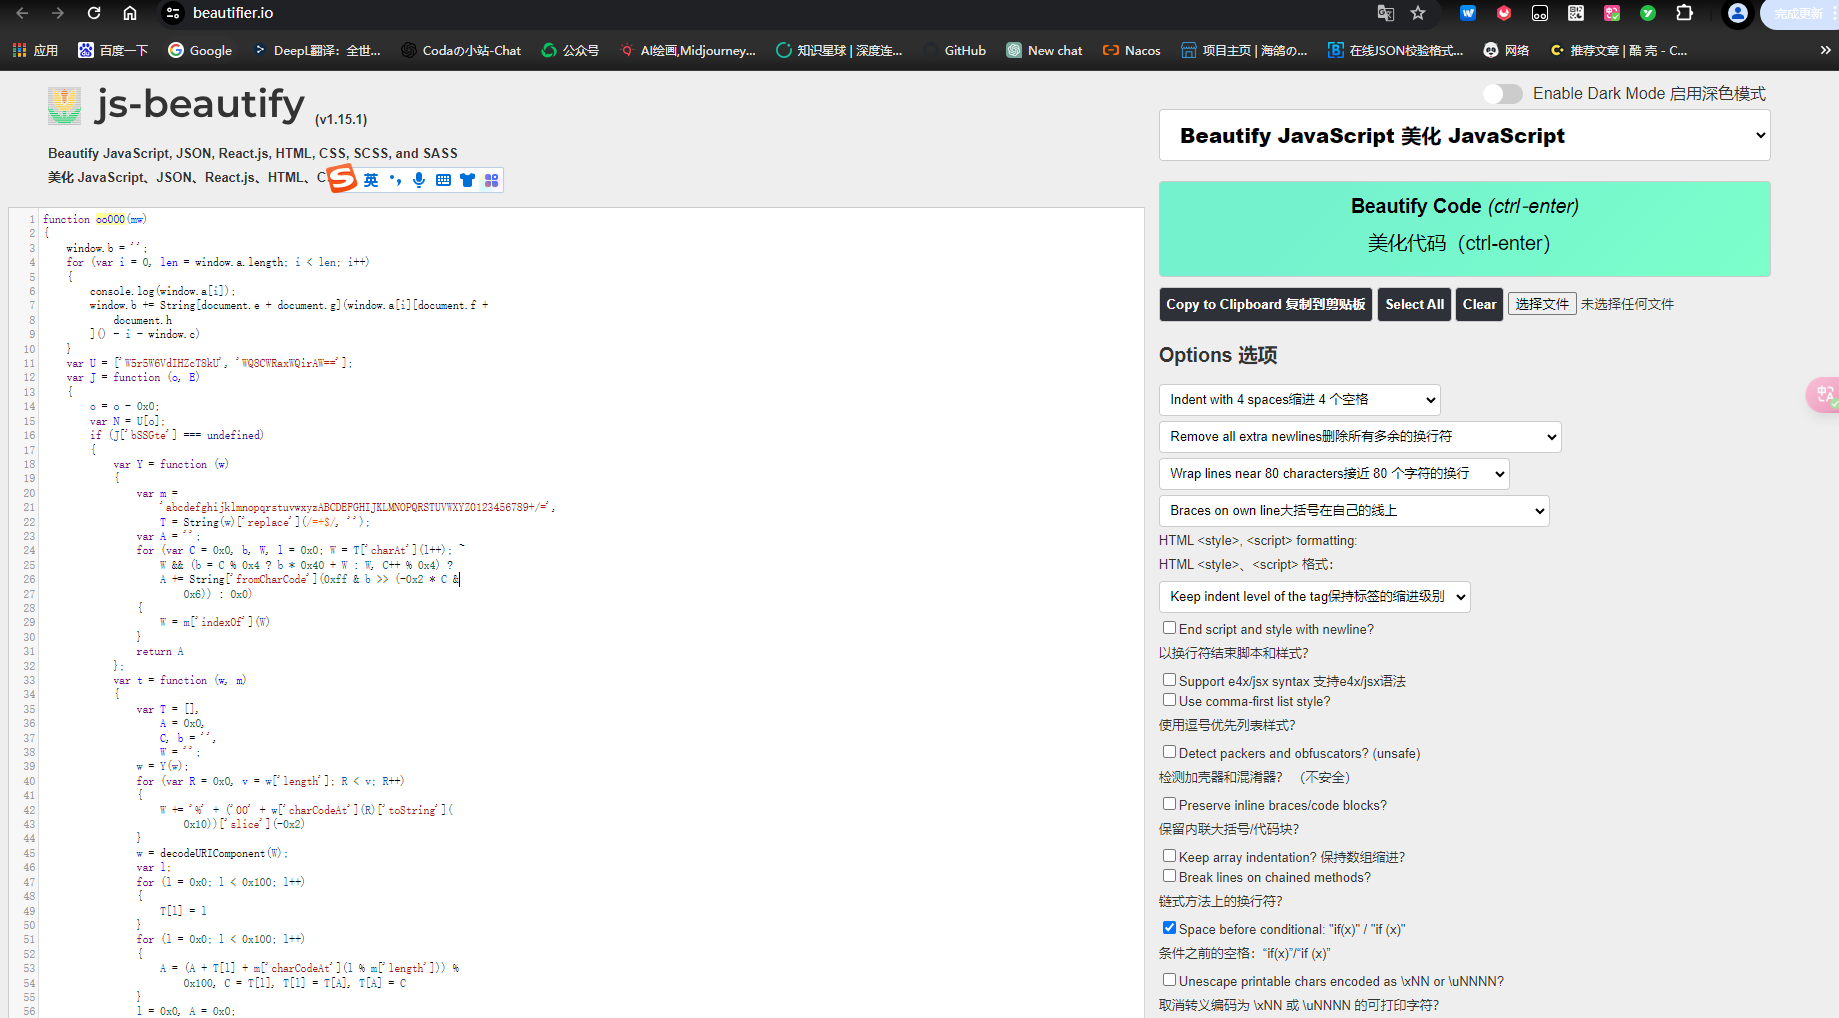Screen dimensions: 1839x1018
Task: Open the QR code extension icon
Action: [x=1576, y=13]
